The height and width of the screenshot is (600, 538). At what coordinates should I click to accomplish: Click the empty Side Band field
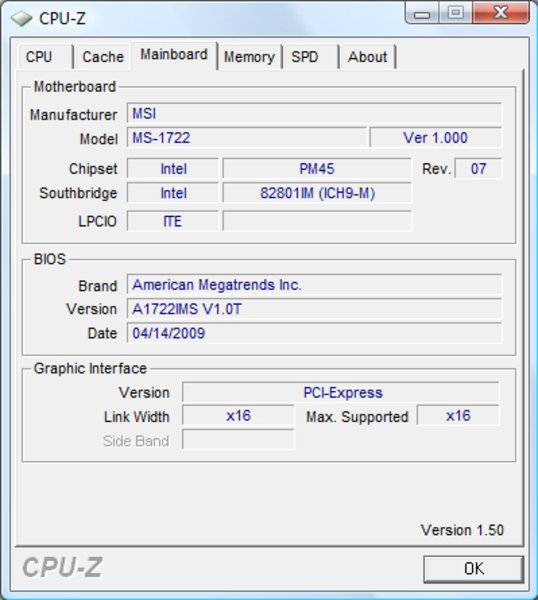click(x=238, y=440)
